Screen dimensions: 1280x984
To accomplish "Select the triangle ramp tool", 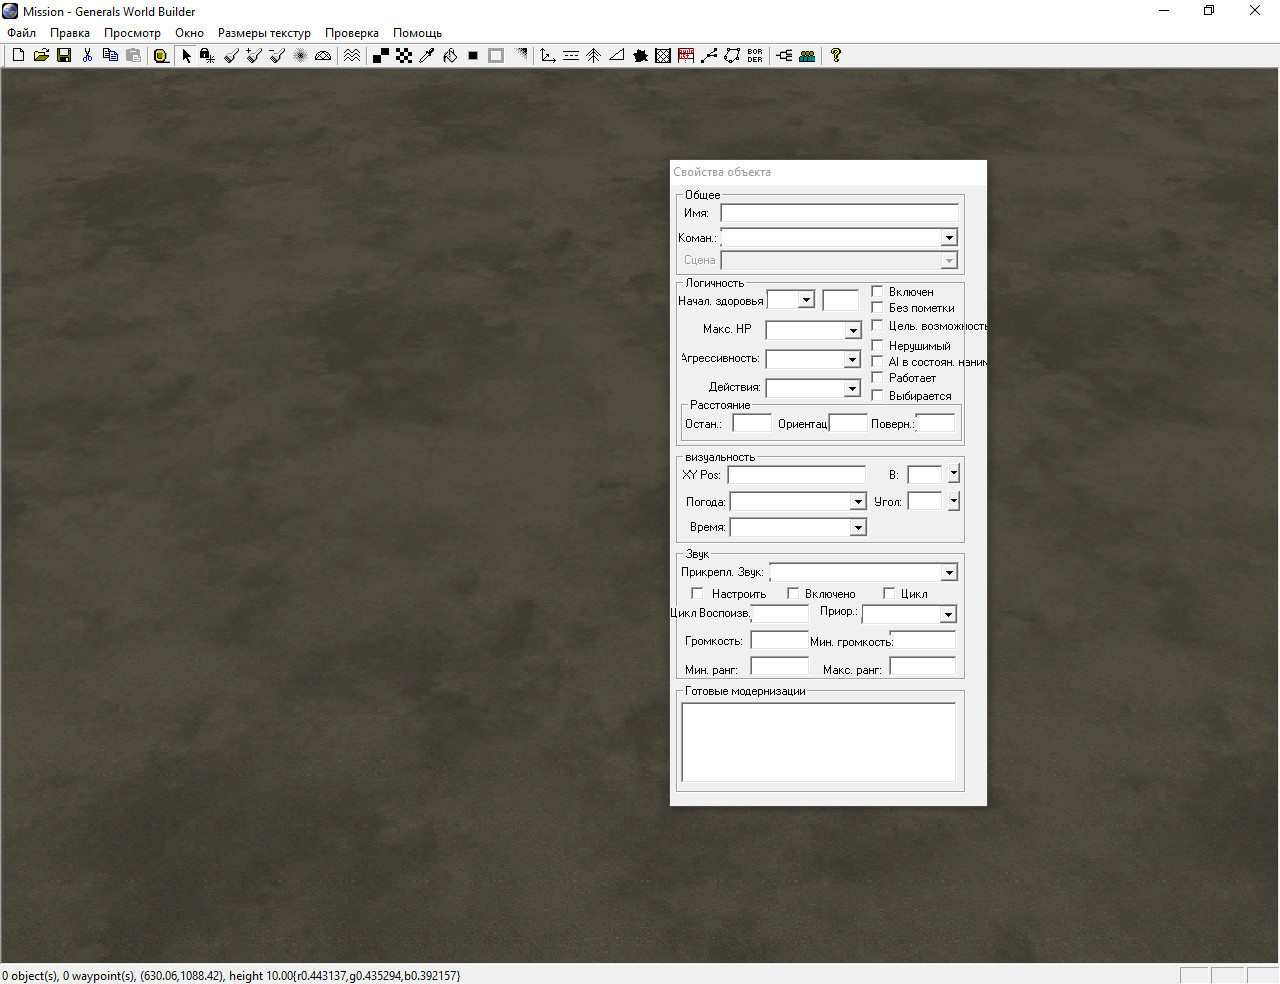I will tap(617, 56).
